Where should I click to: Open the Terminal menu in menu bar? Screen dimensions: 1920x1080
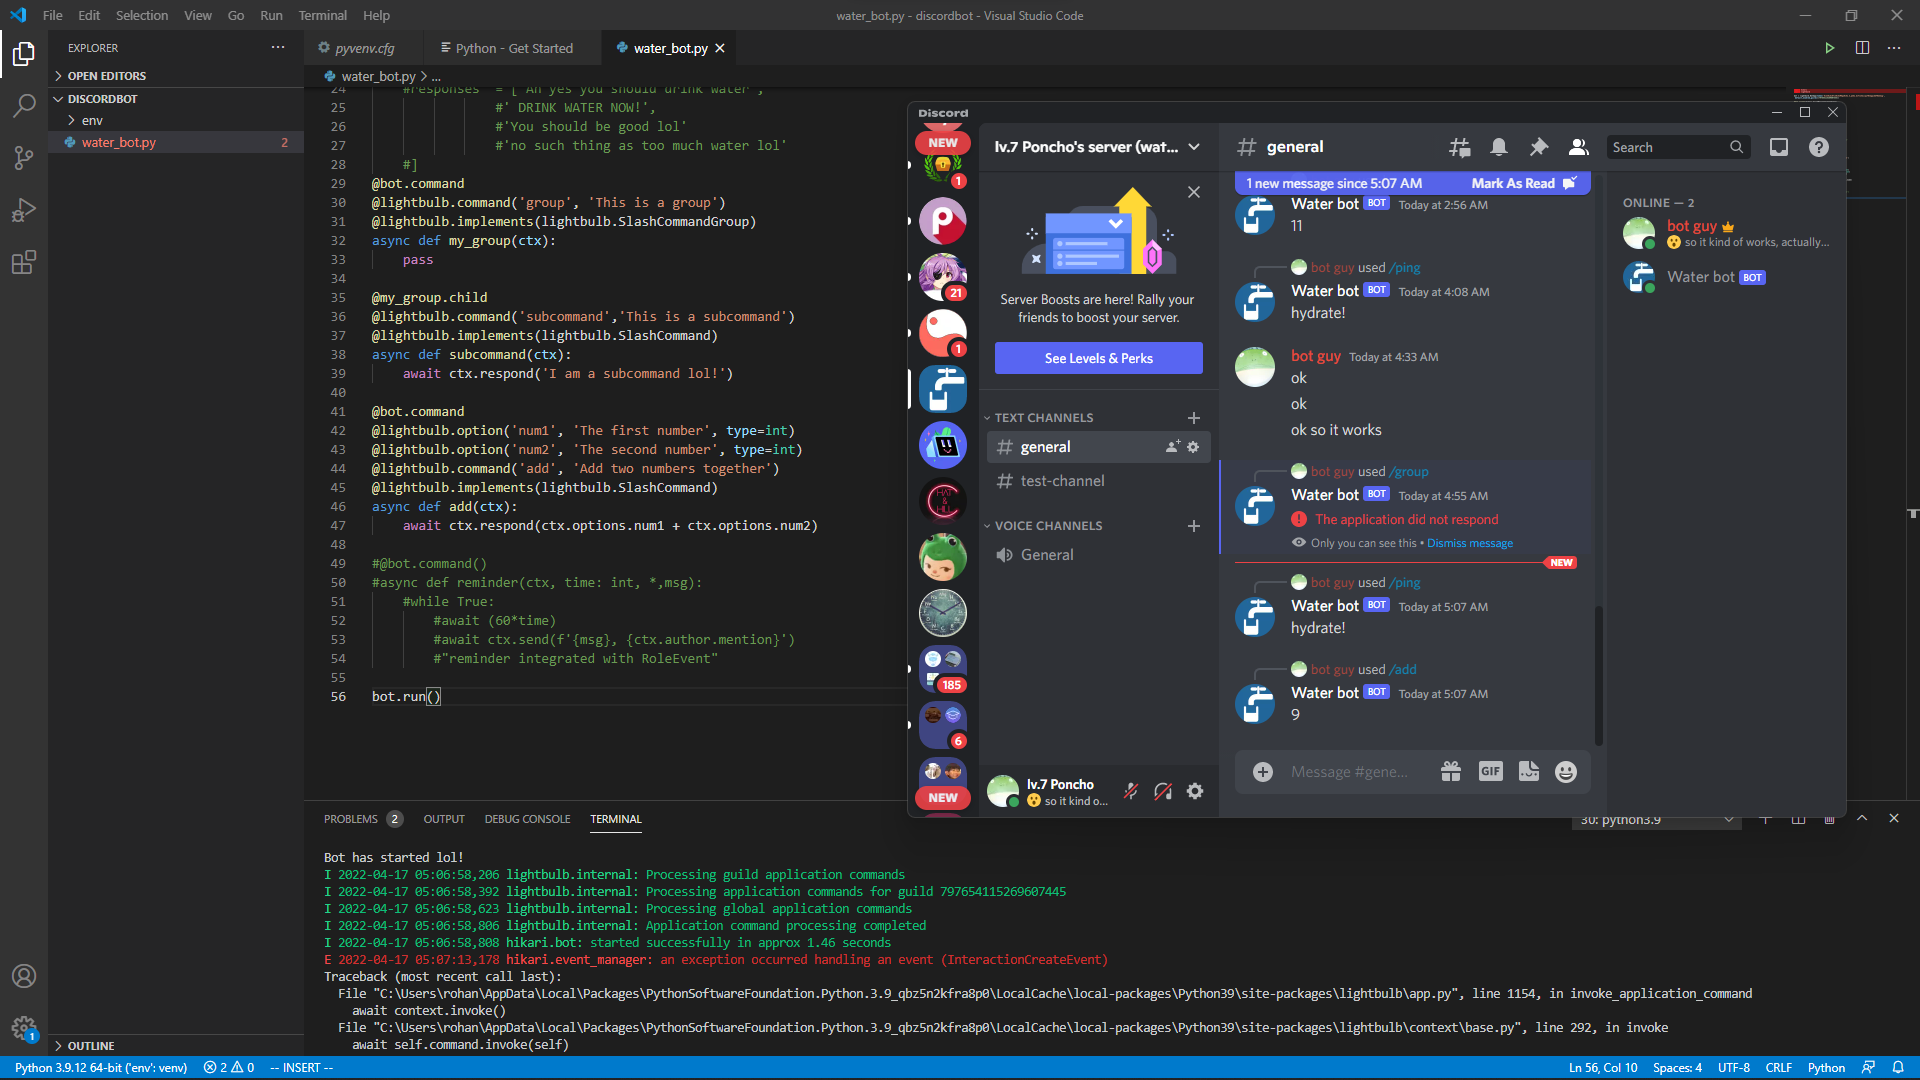tap(322, 15)
